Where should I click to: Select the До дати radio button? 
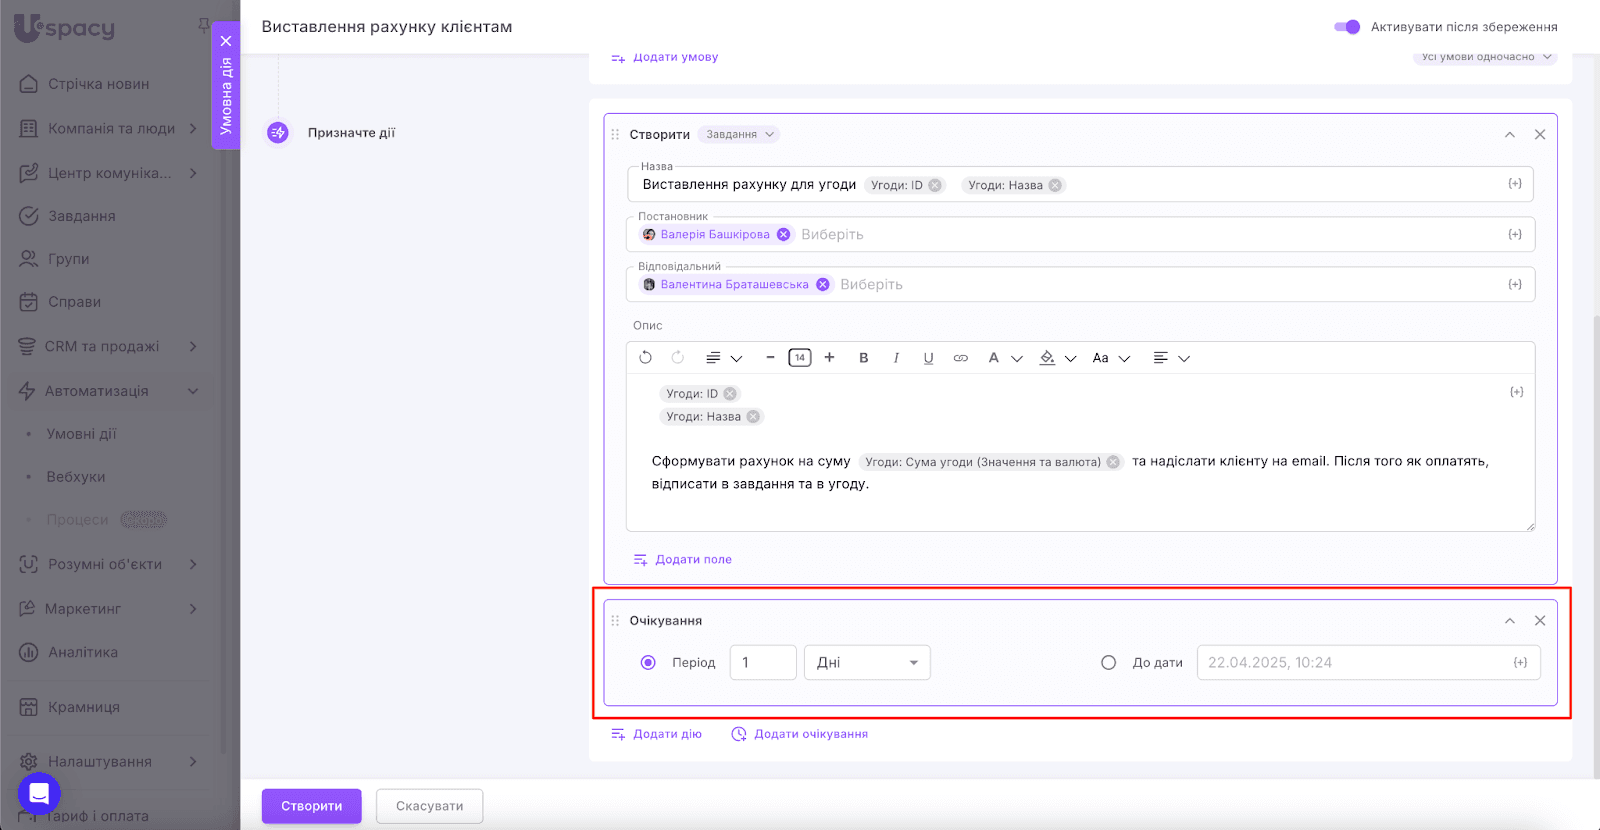coord(1108,663)
